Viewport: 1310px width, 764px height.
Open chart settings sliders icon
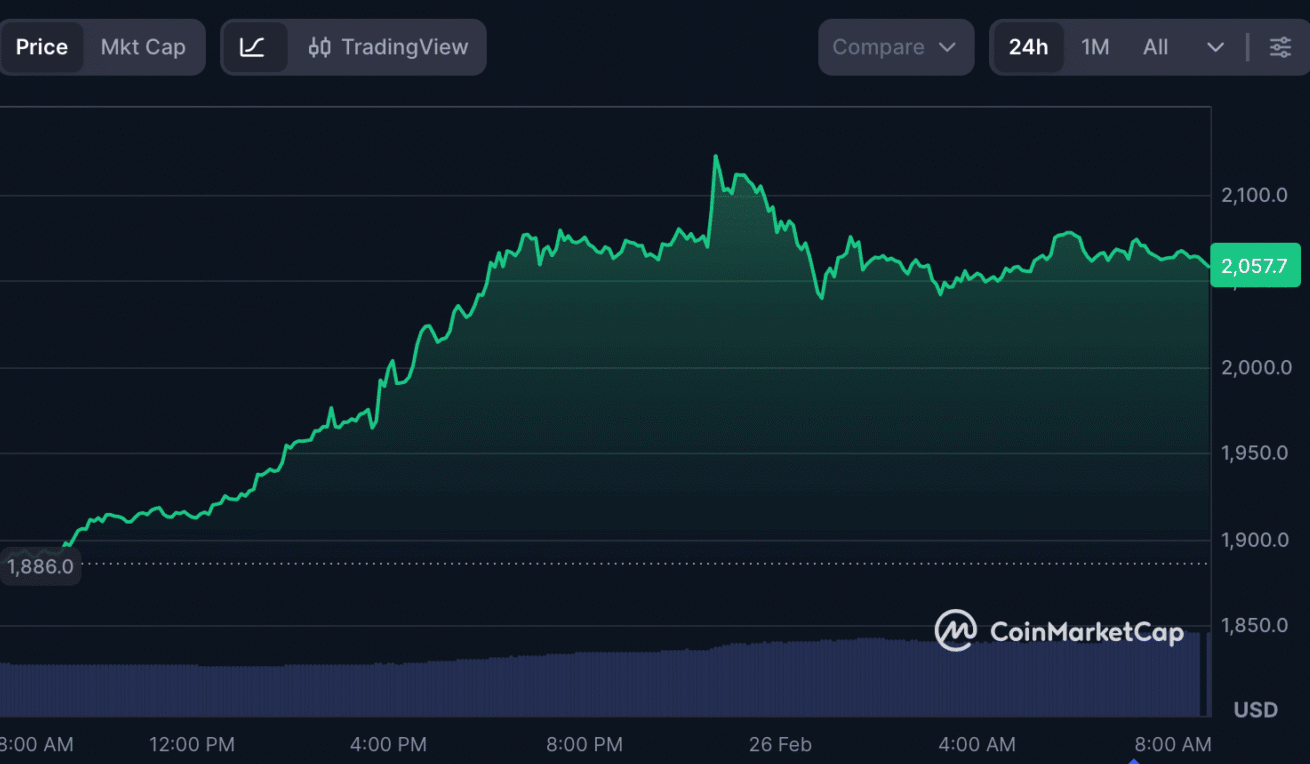coord(1280,47)
